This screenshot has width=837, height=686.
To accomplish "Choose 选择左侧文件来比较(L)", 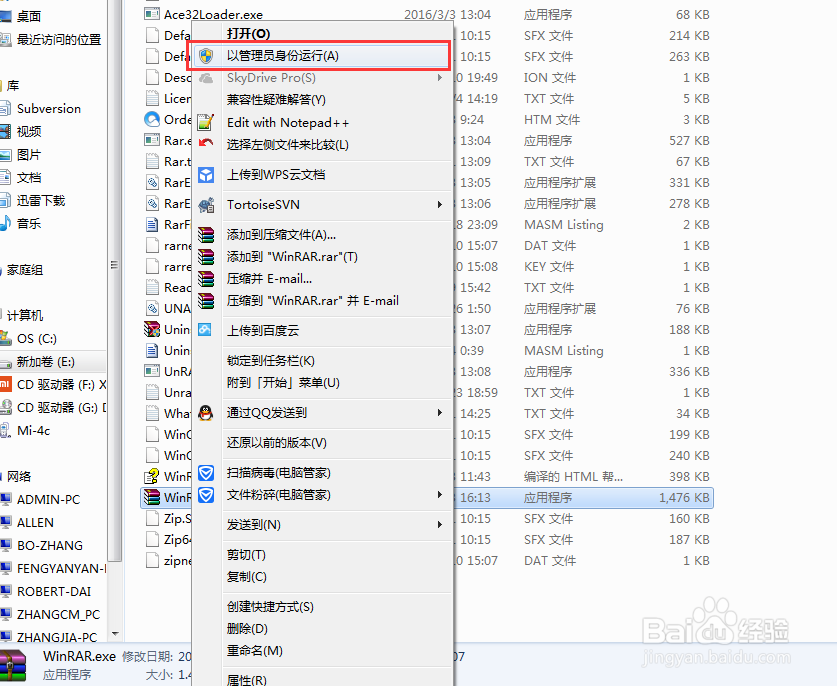I will [288, 145].
